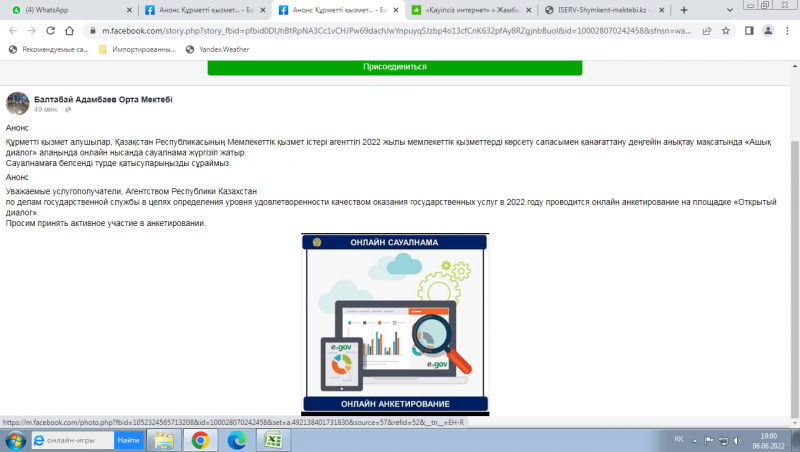Open File Explorer folder on taskbar

(x=164, y=440)
